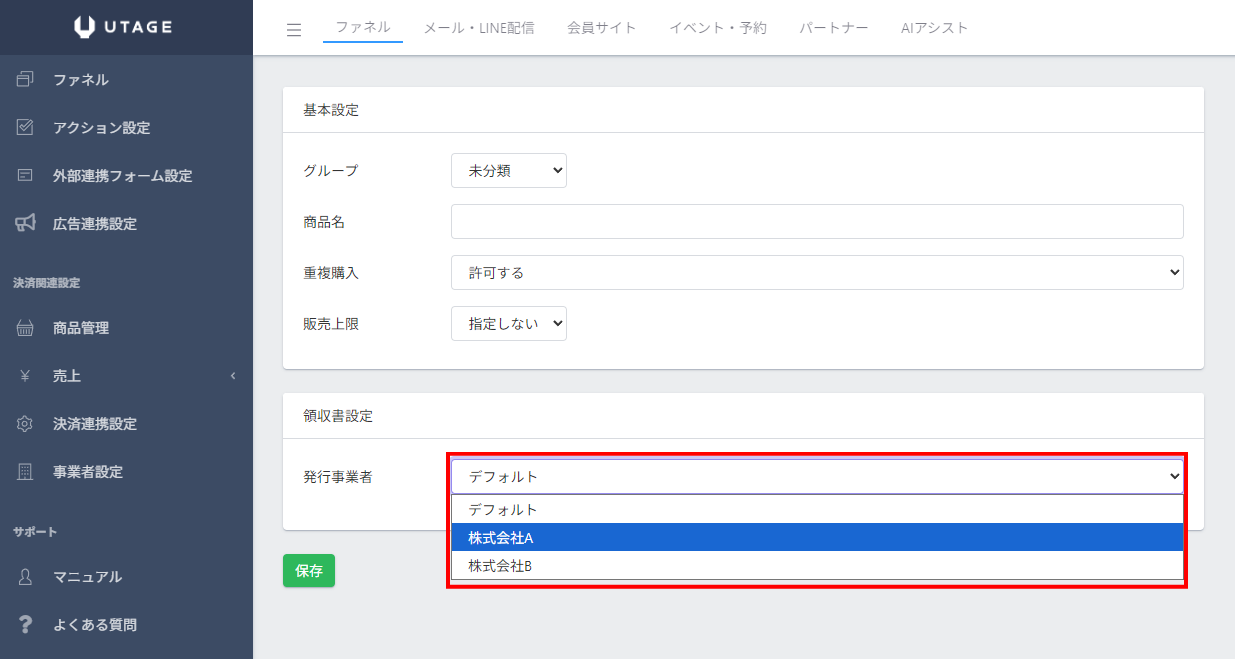Open the グループ dropdown showing 未分類
Image resolution: width=1235 pixels, height=659 pixels.
[x=508, y=171]
